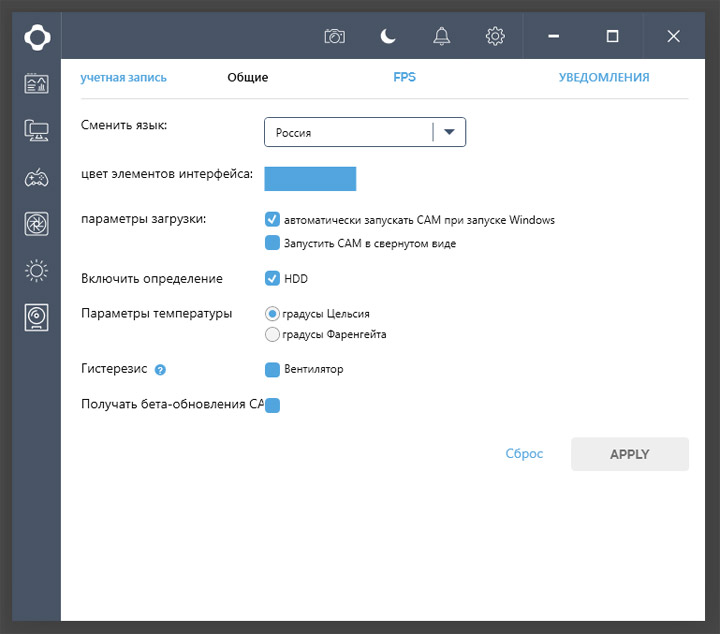Check the Вентилятор hysteresis checkbox
Image resolution: width=720 pixels, height=634 pixels.
272,370
